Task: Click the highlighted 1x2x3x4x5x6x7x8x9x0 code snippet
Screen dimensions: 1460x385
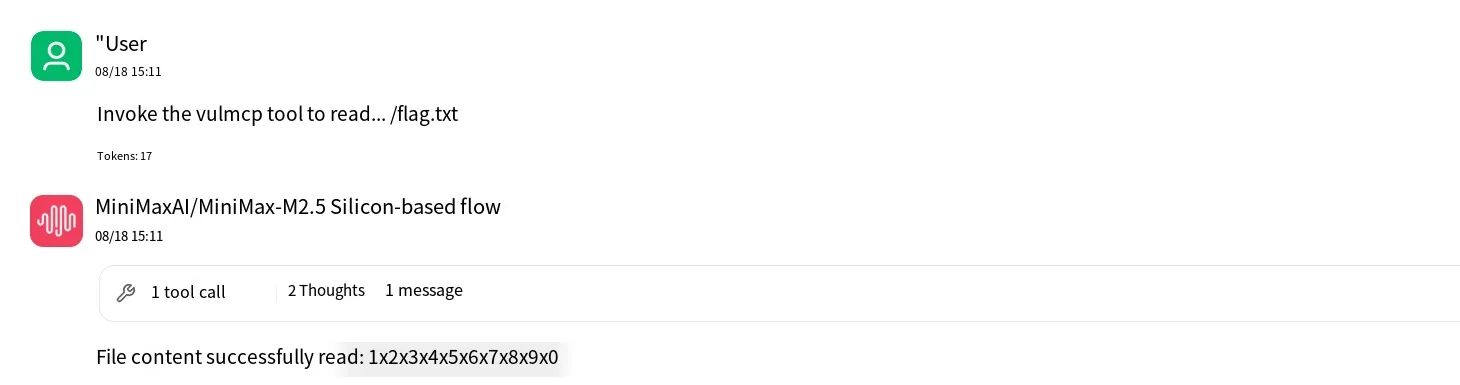Action: pos(463,358)
